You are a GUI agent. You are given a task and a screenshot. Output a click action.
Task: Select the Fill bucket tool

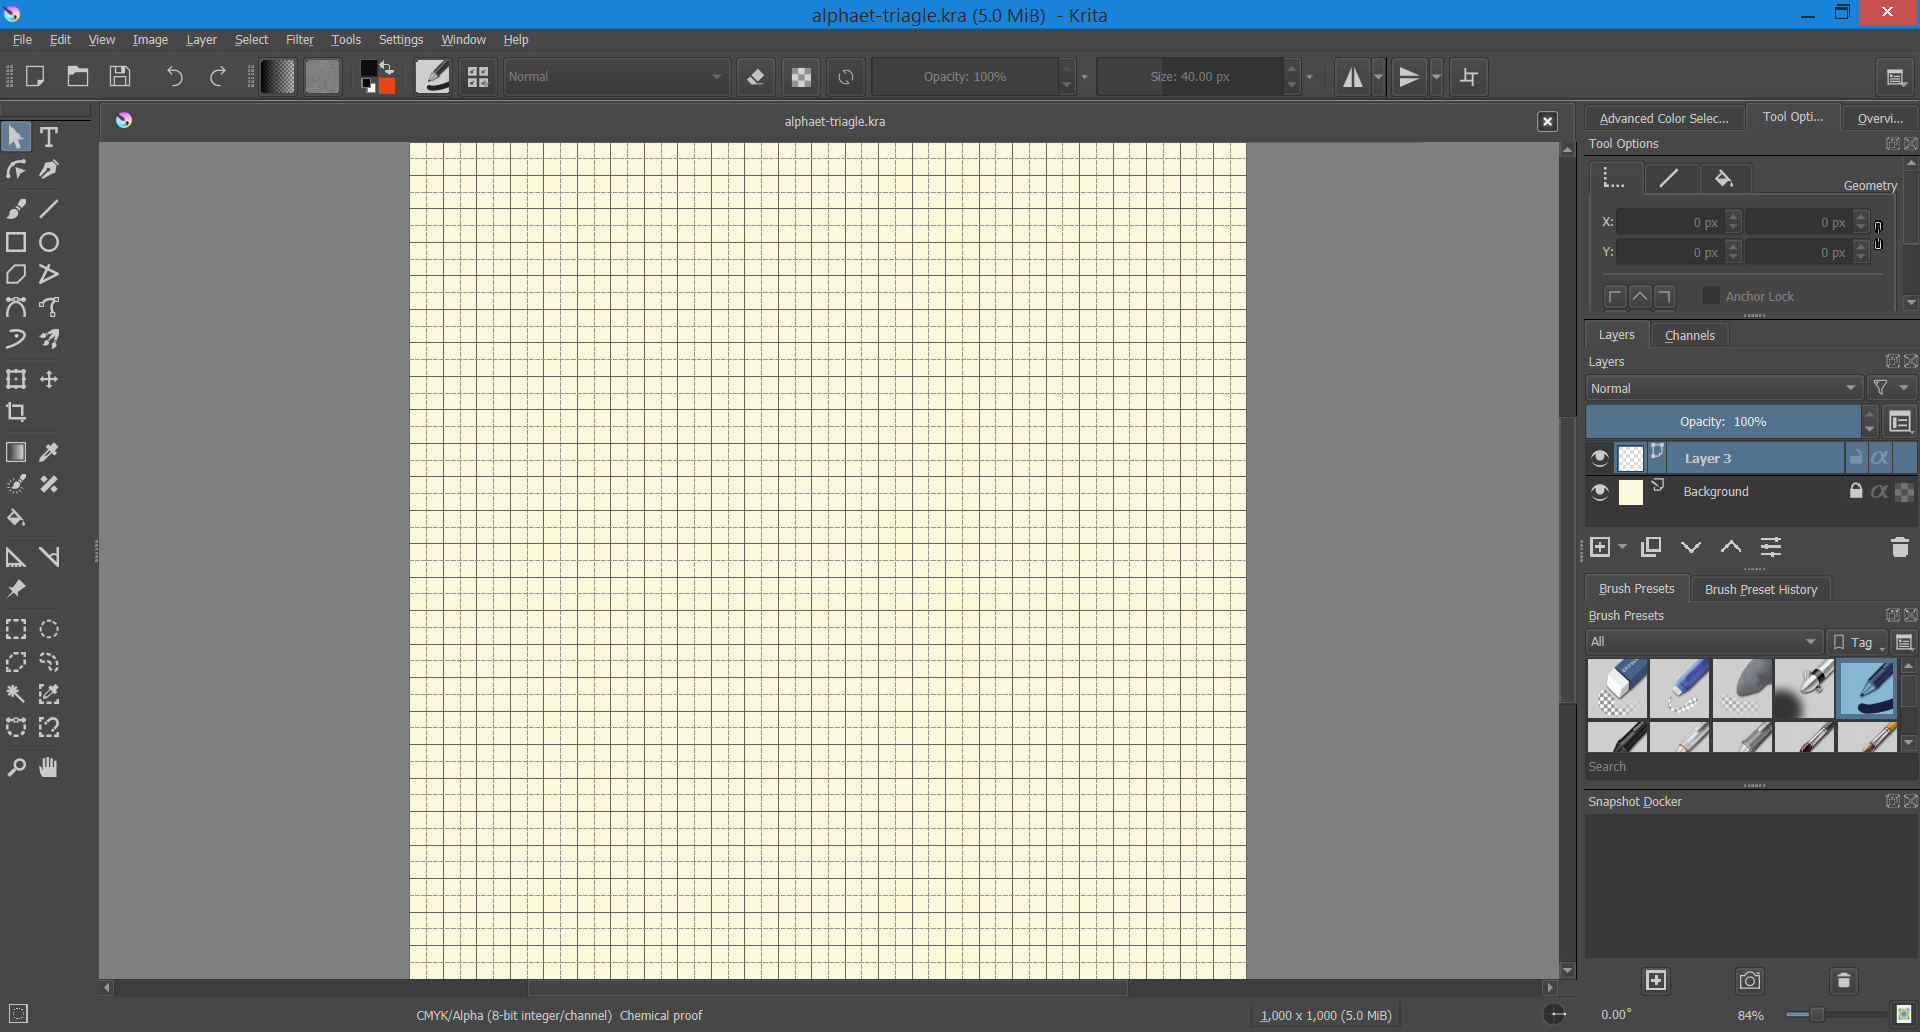[16, 517]
